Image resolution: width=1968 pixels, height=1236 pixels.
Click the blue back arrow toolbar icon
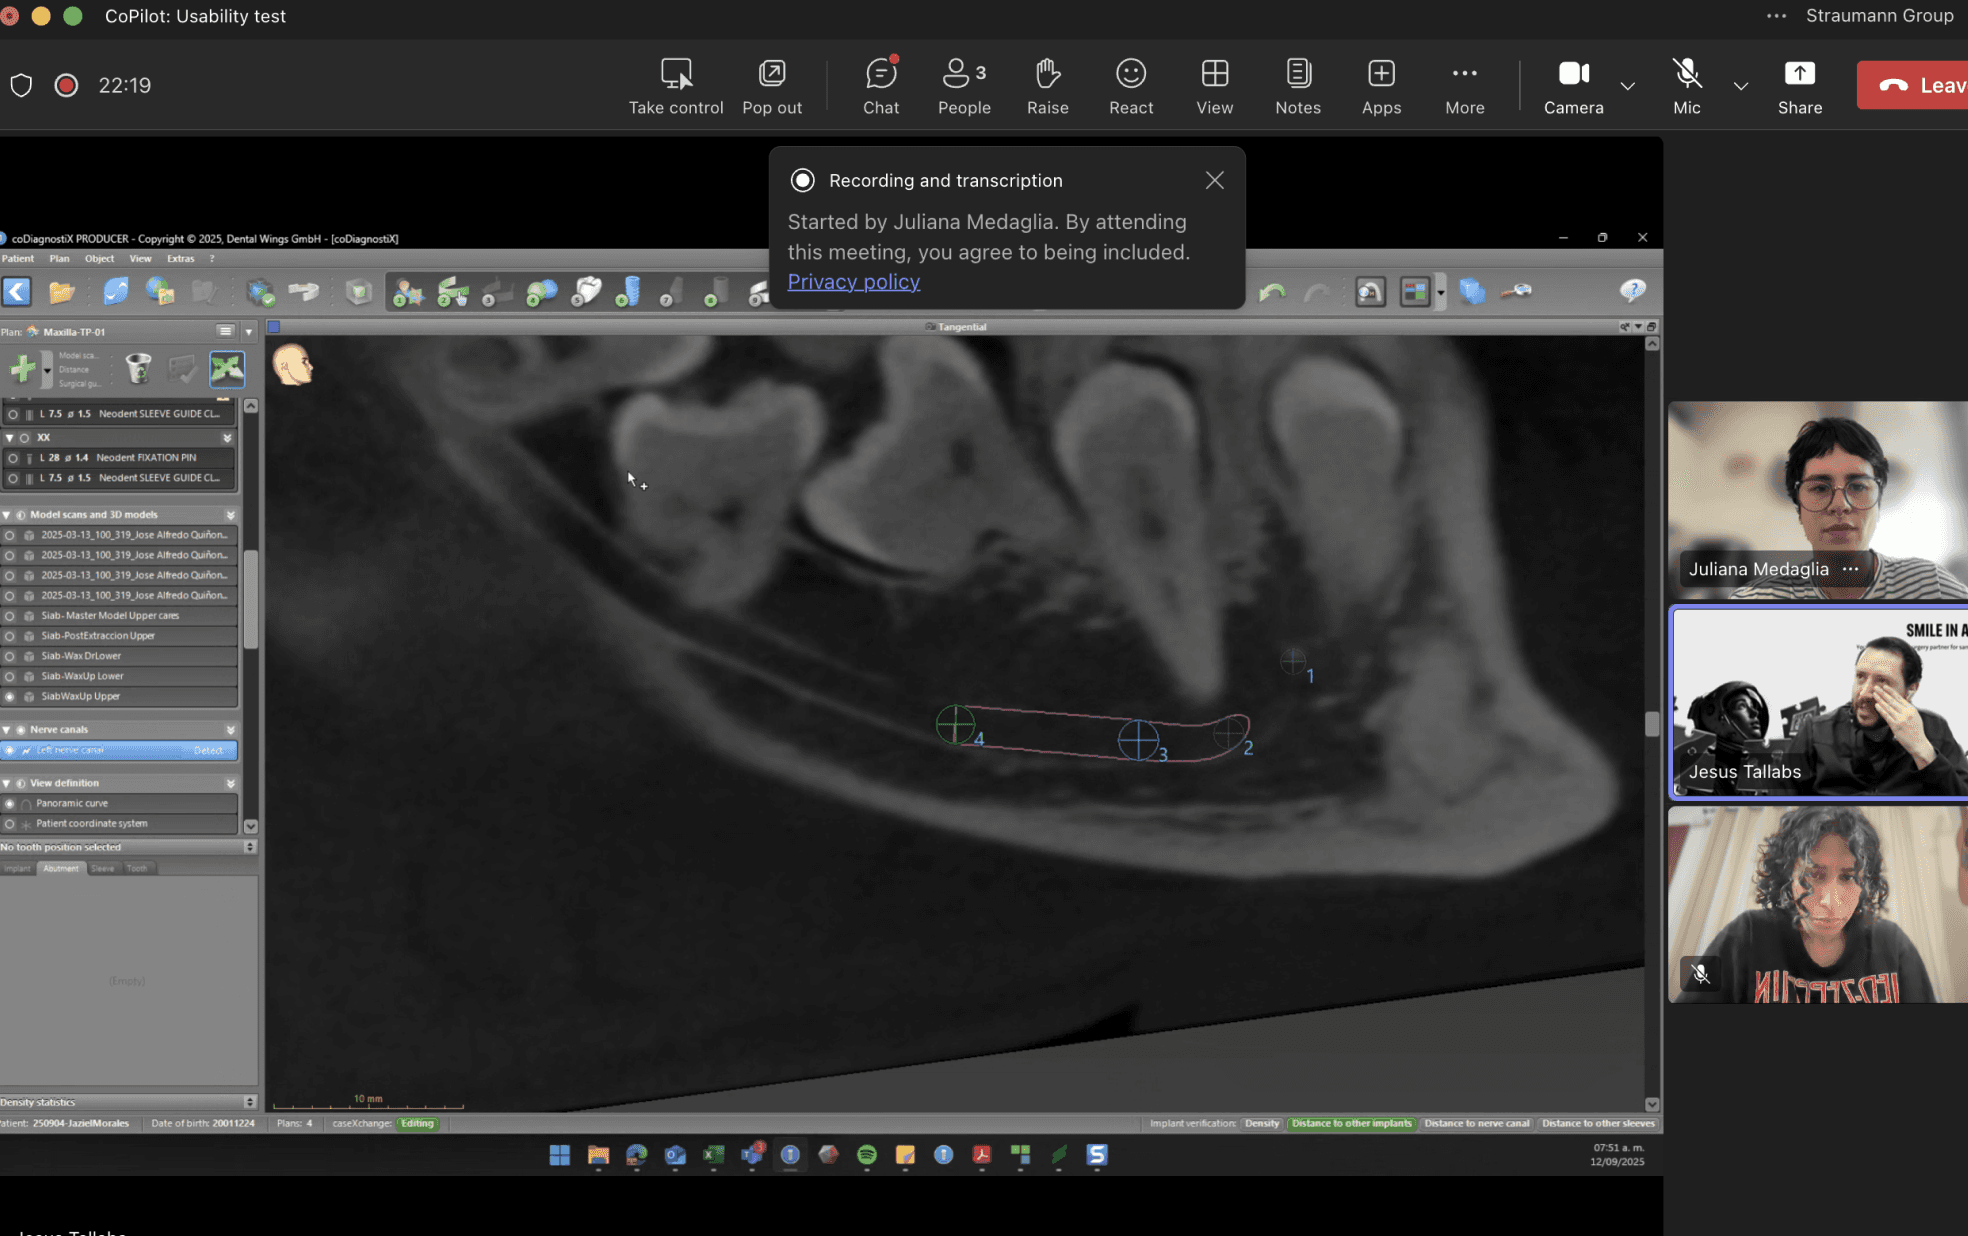[x=17, y=292]
